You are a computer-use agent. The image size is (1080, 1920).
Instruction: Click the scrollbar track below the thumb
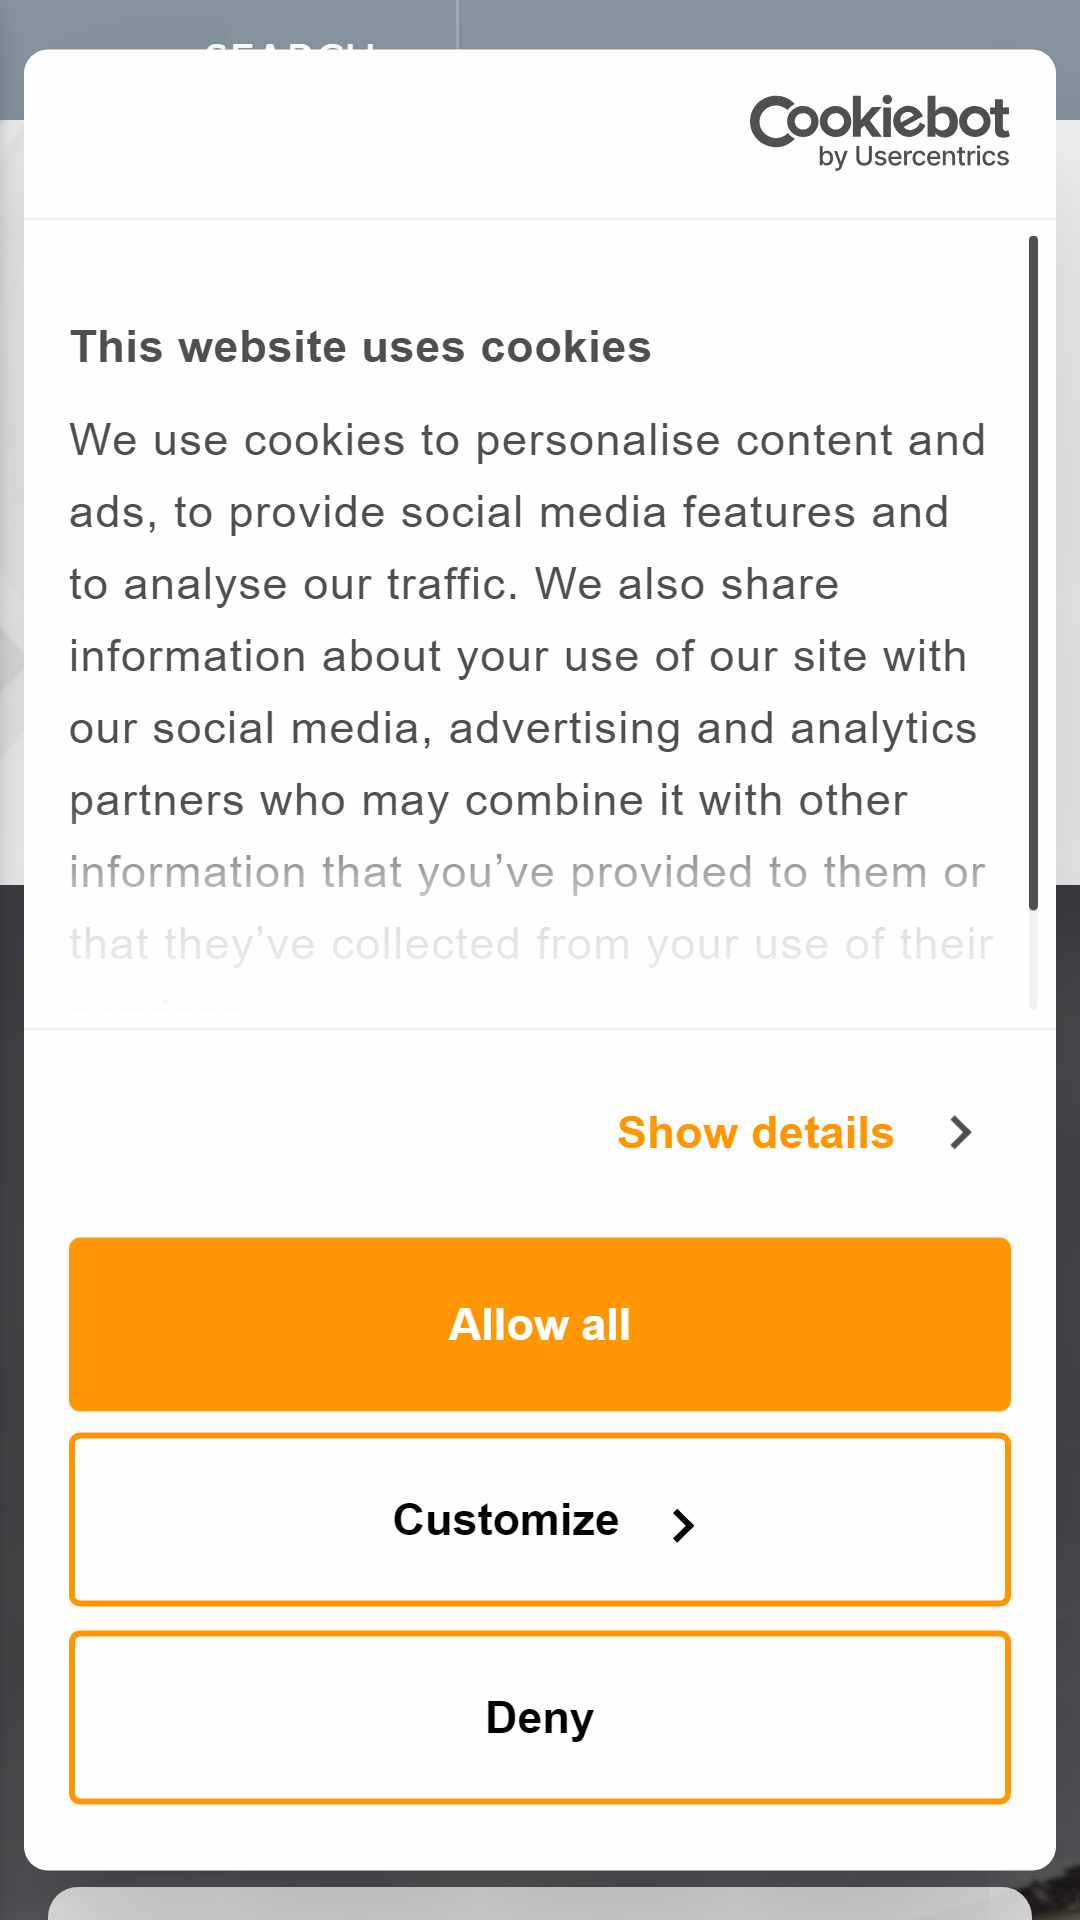click(x=1033, y=960)
